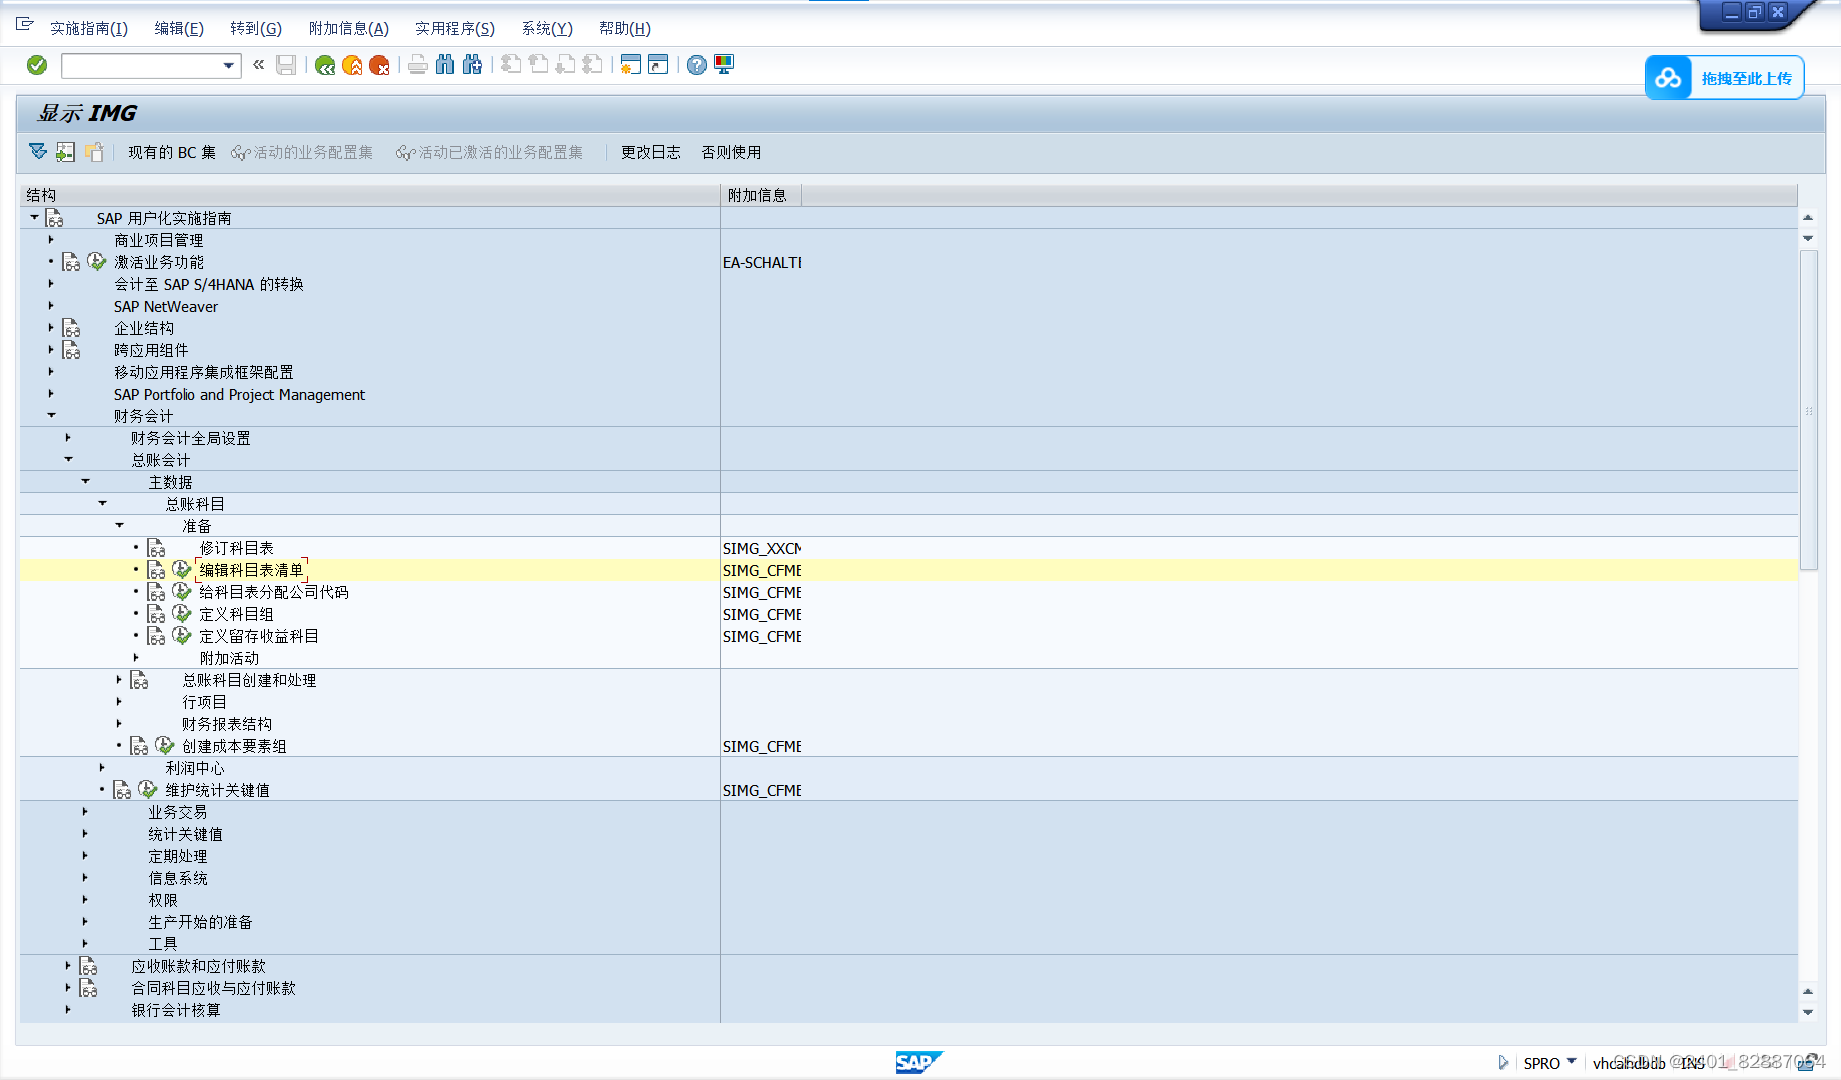Open the 系统(Y) menu
1841x1080 pixels.
point(545,28)
